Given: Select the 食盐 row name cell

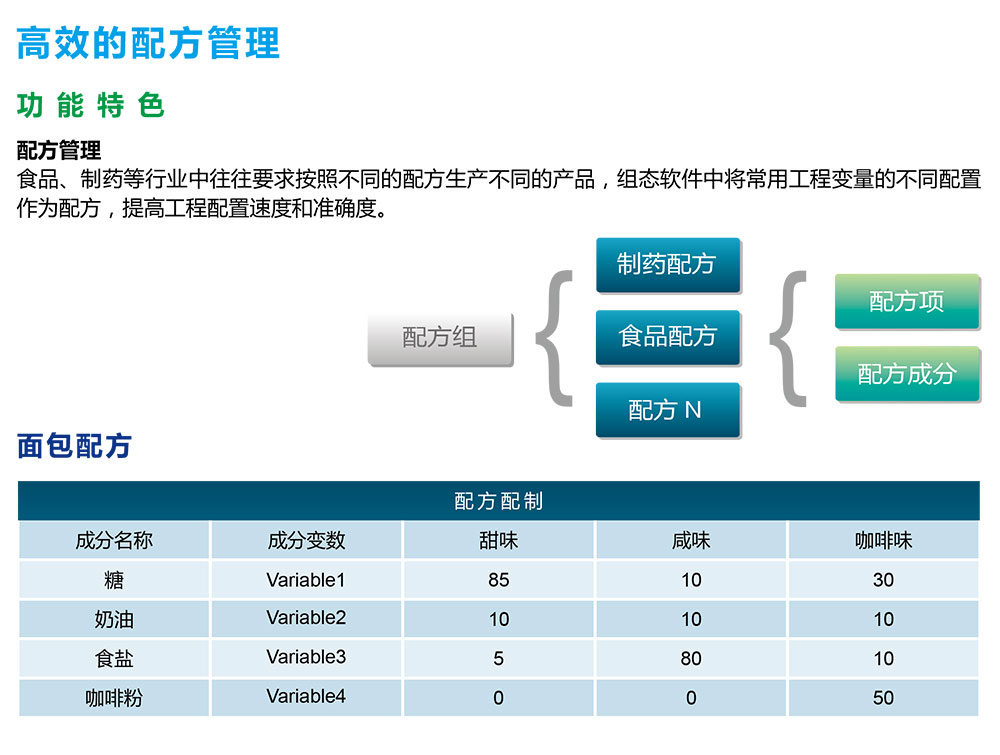Looking at the screenshot, I should 114,658.
